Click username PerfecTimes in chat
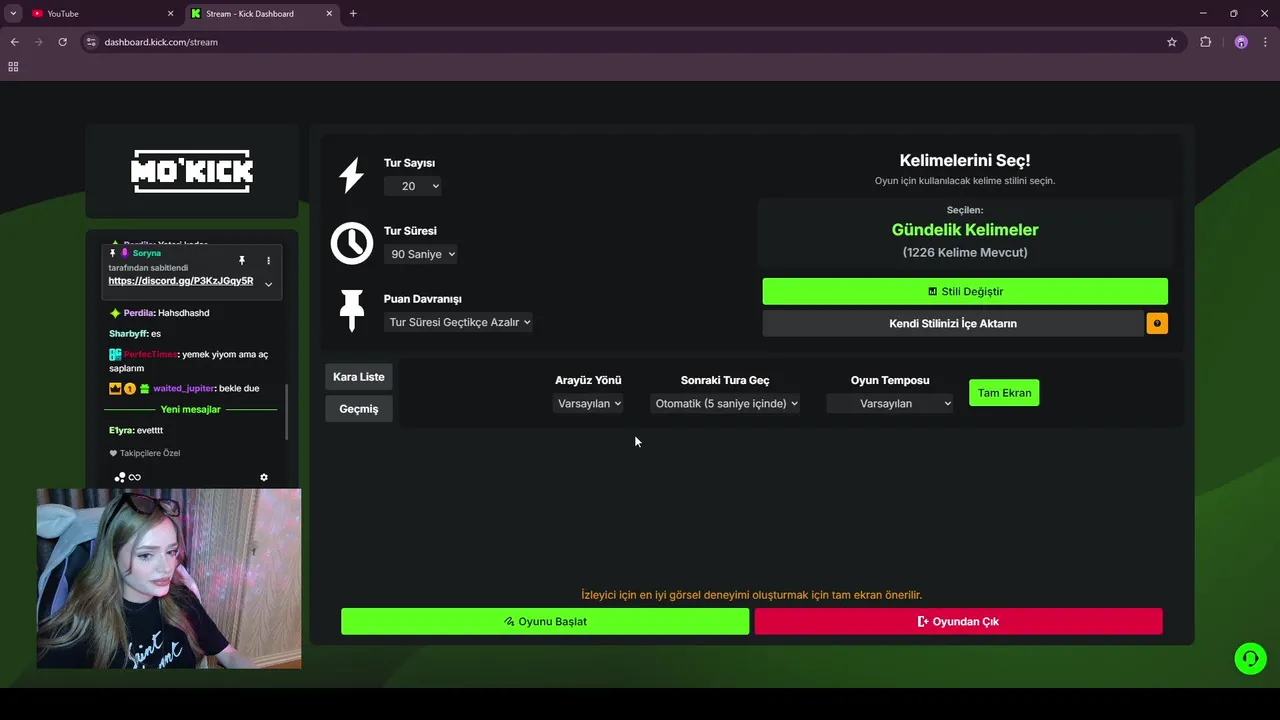The height and width of the screenshot is (720, 1280). coord(150,354)
